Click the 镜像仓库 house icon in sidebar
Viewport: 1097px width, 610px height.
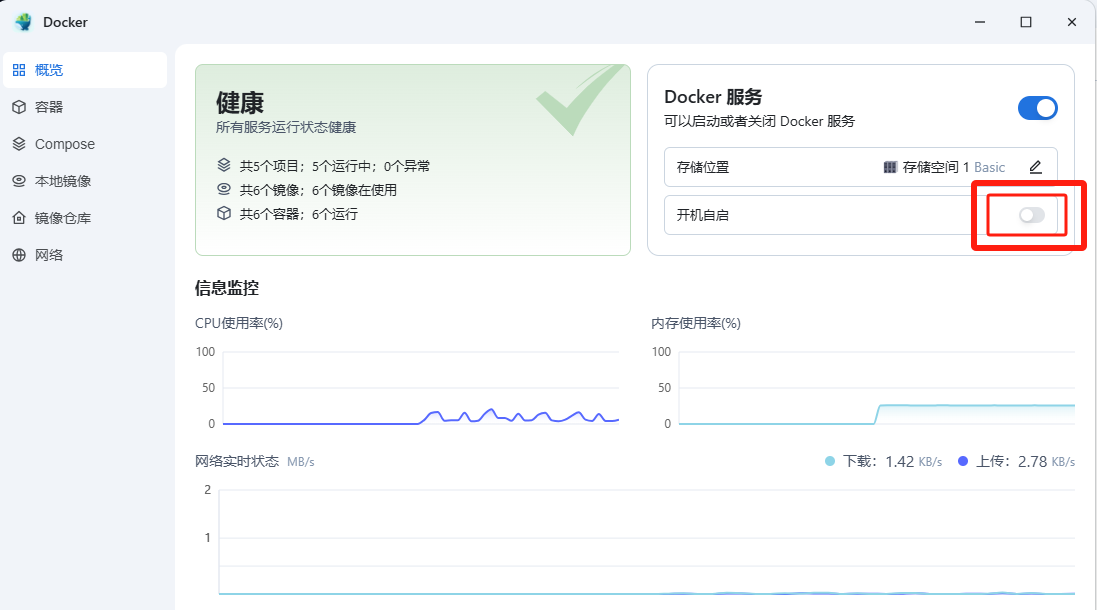point(19,218)
